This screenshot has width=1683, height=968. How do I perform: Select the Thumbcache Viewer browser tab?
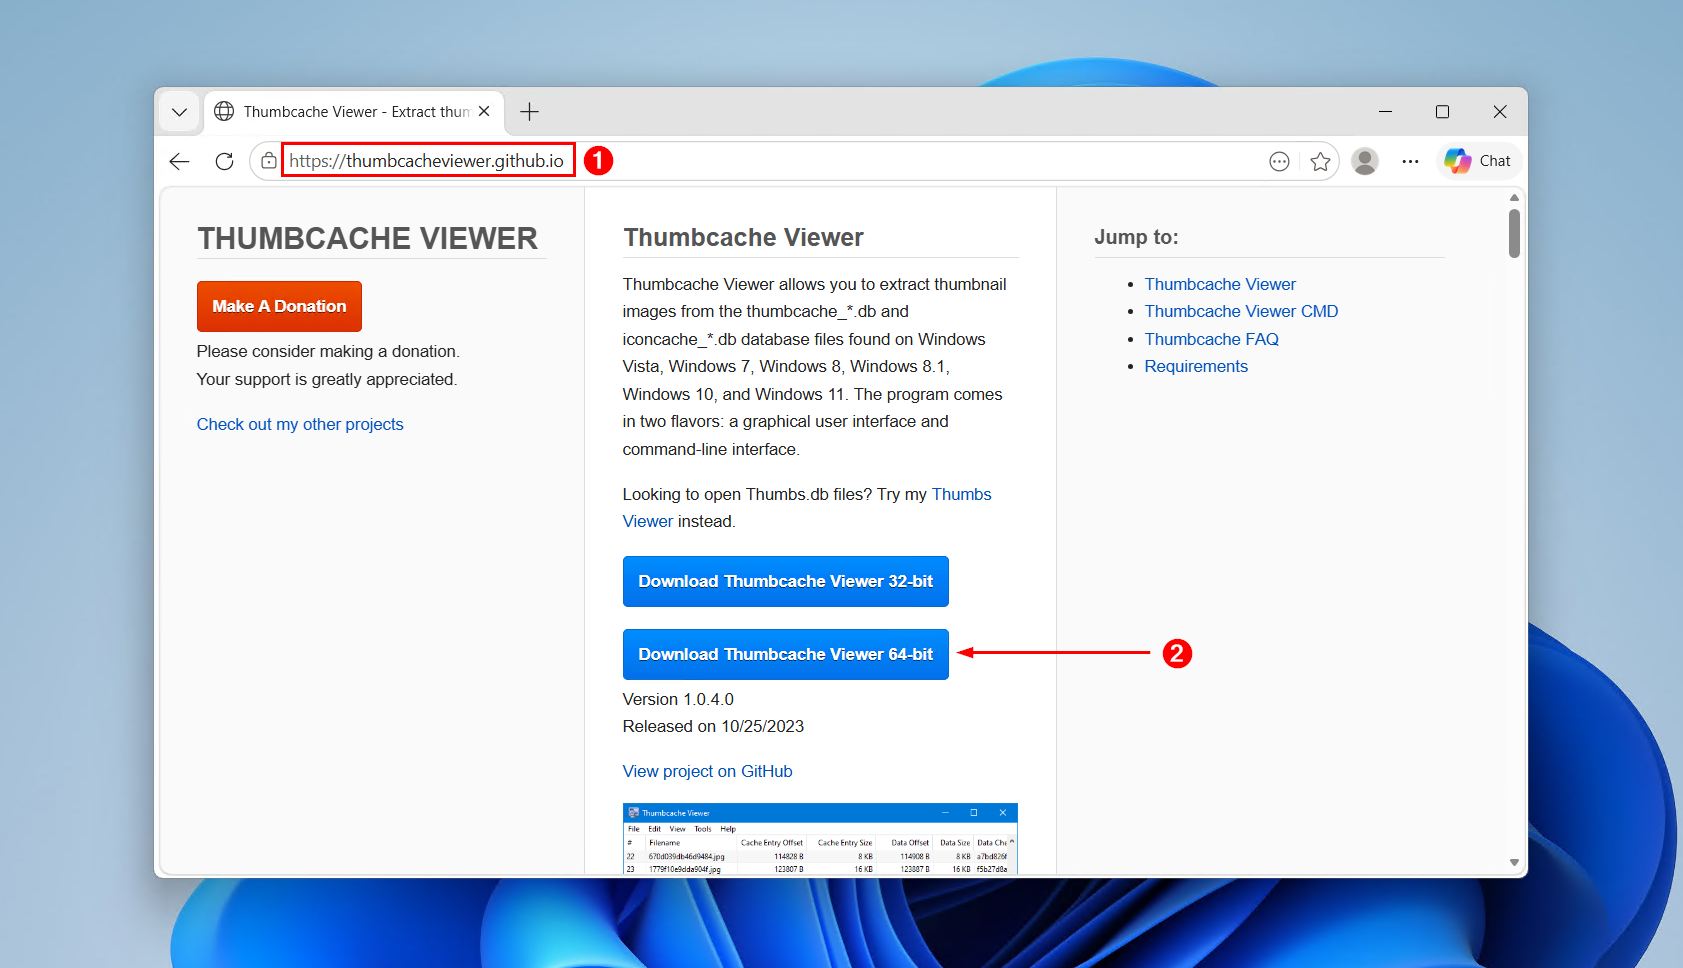353,112
